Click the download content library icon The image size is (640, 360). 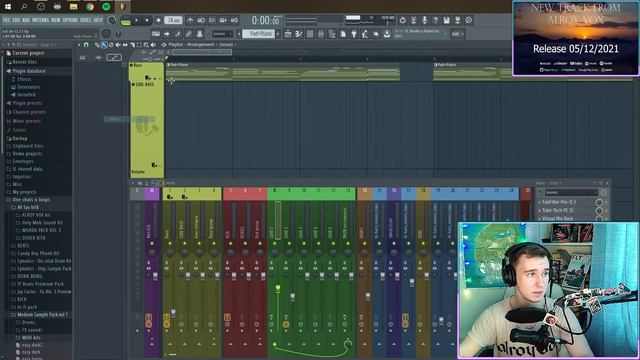click(x=387, y=34)
